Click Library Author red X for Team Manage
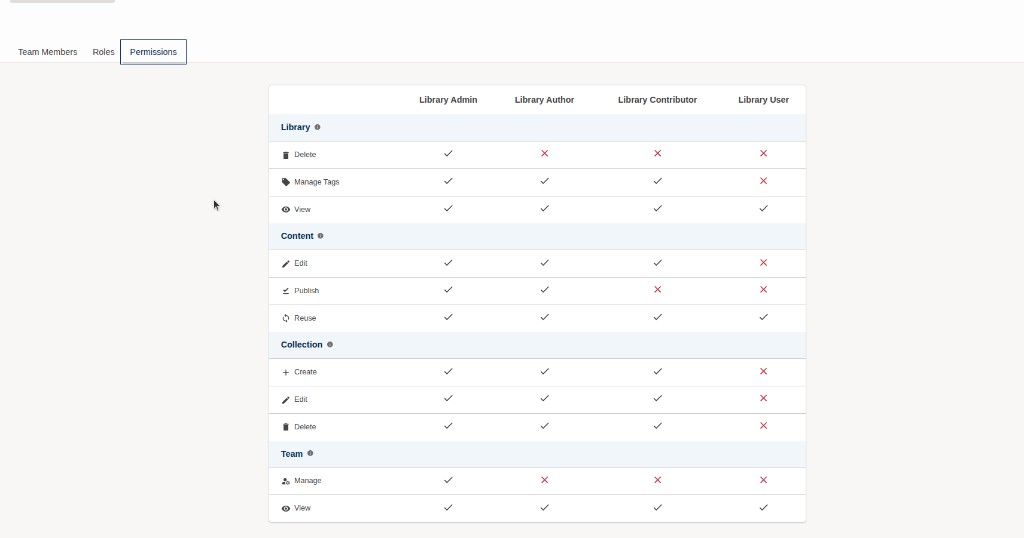Screen dimensions: 1024x538 (545, 480)
